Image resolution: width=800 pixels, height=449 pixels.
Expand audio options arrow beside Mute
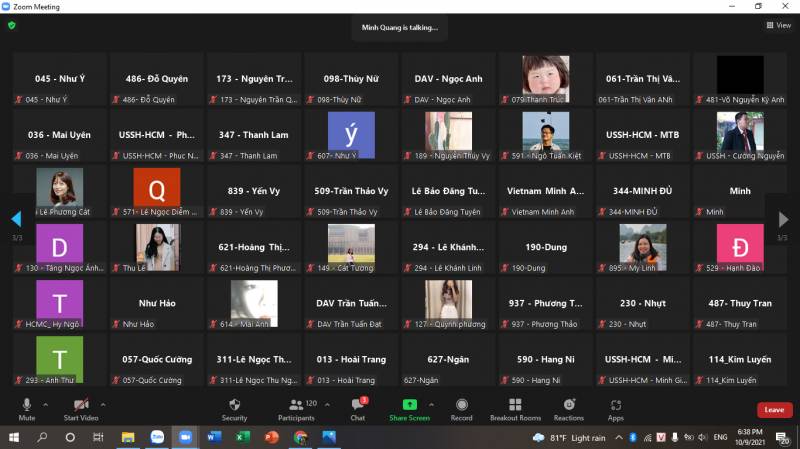coord(48,404)
